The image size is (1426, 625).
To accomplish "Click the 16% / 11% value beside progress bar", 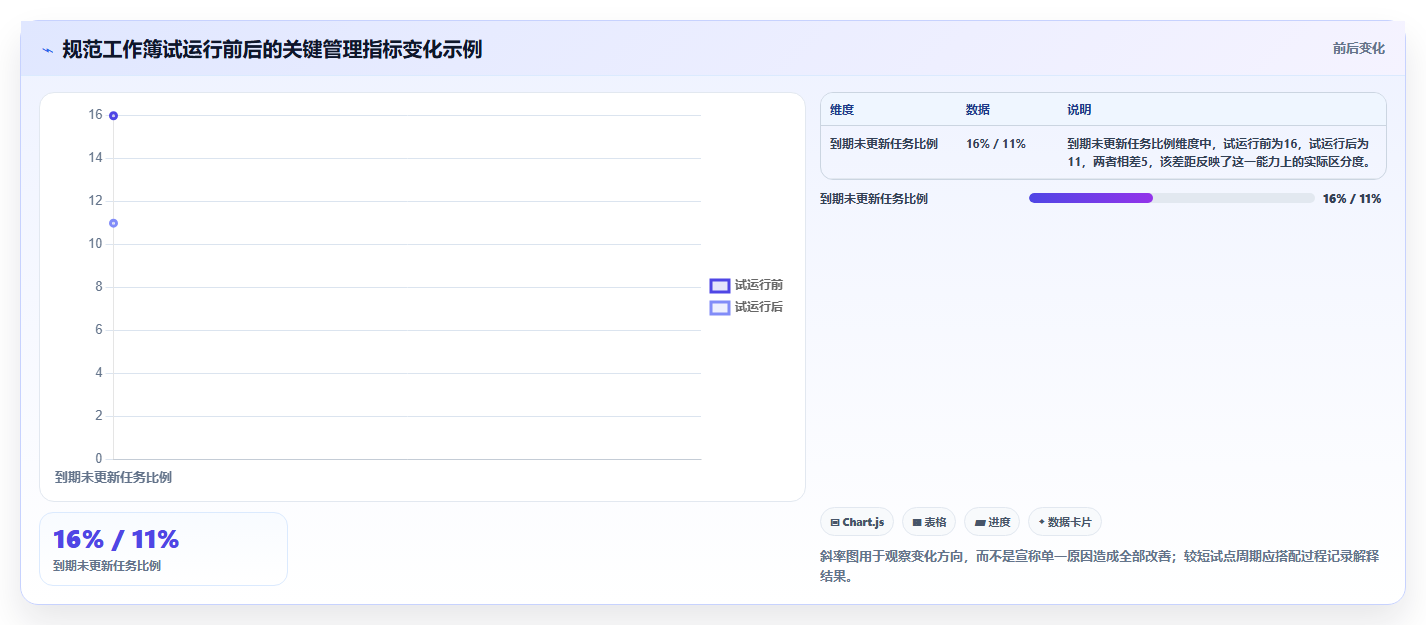I will point(1352,199).
